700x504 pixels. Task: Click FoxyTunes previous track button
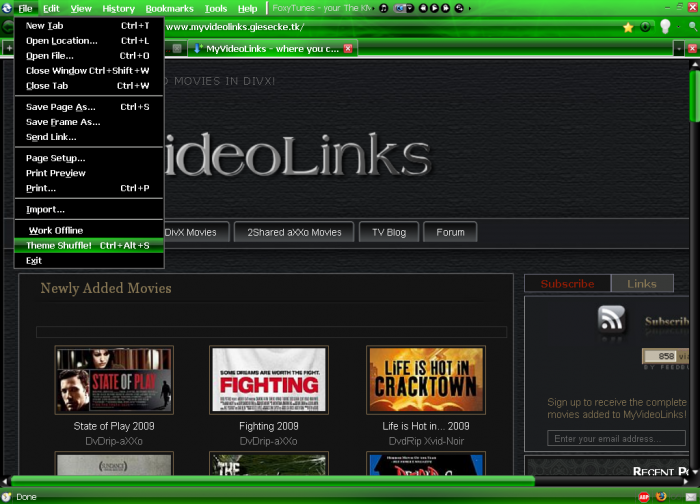[x=423, y=8]
